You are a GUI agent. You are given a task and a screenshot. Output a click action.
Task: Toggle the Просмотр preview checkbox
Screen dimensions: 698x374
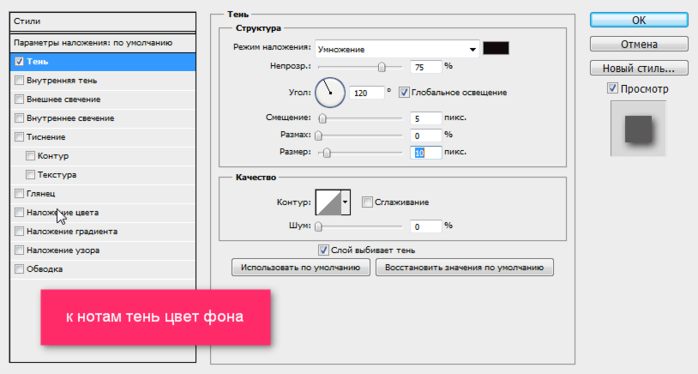tap(612, 88)
